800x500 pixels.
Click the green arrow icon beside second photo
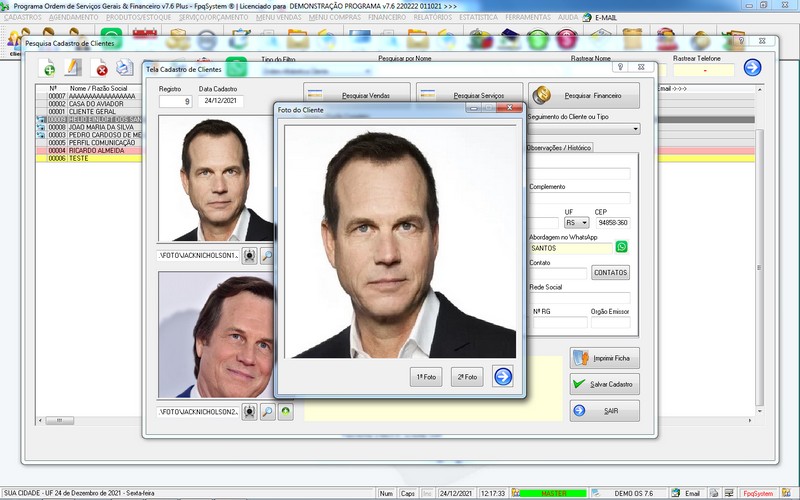click(286, 411)
